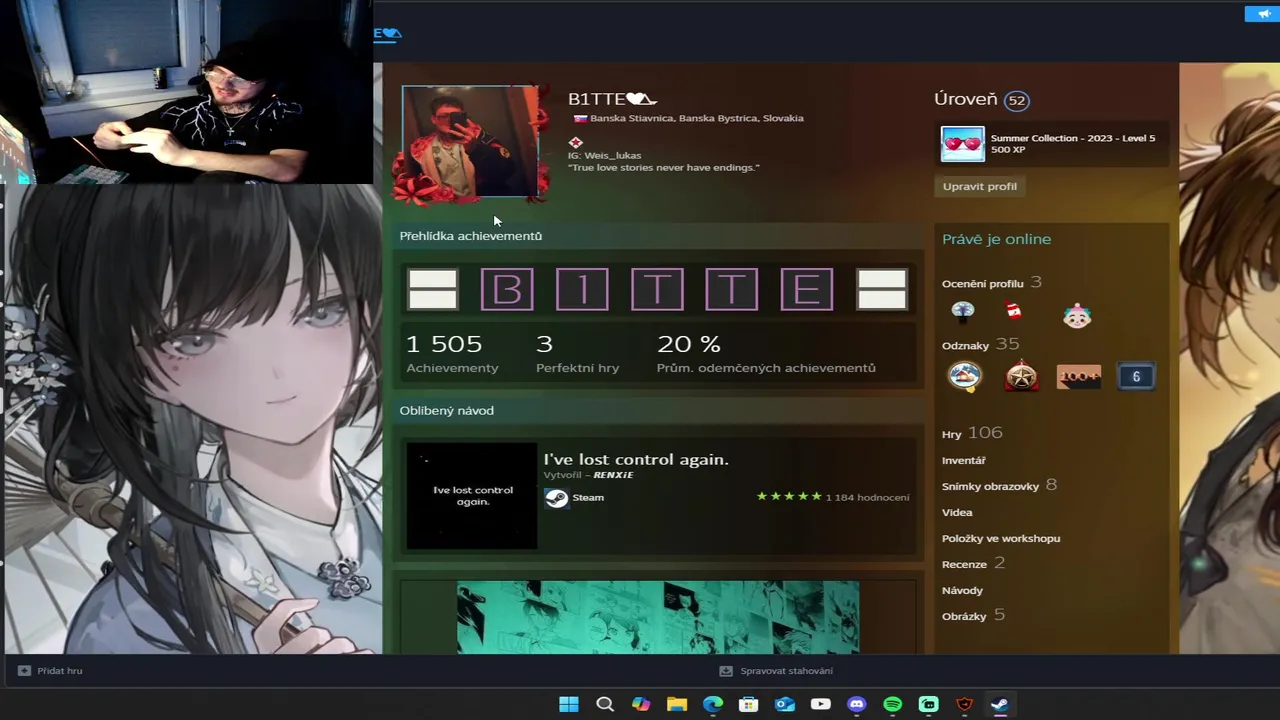Open the teal manga artwork showcase image
Screen dimensions: 1280x720
tap(658, 617)
